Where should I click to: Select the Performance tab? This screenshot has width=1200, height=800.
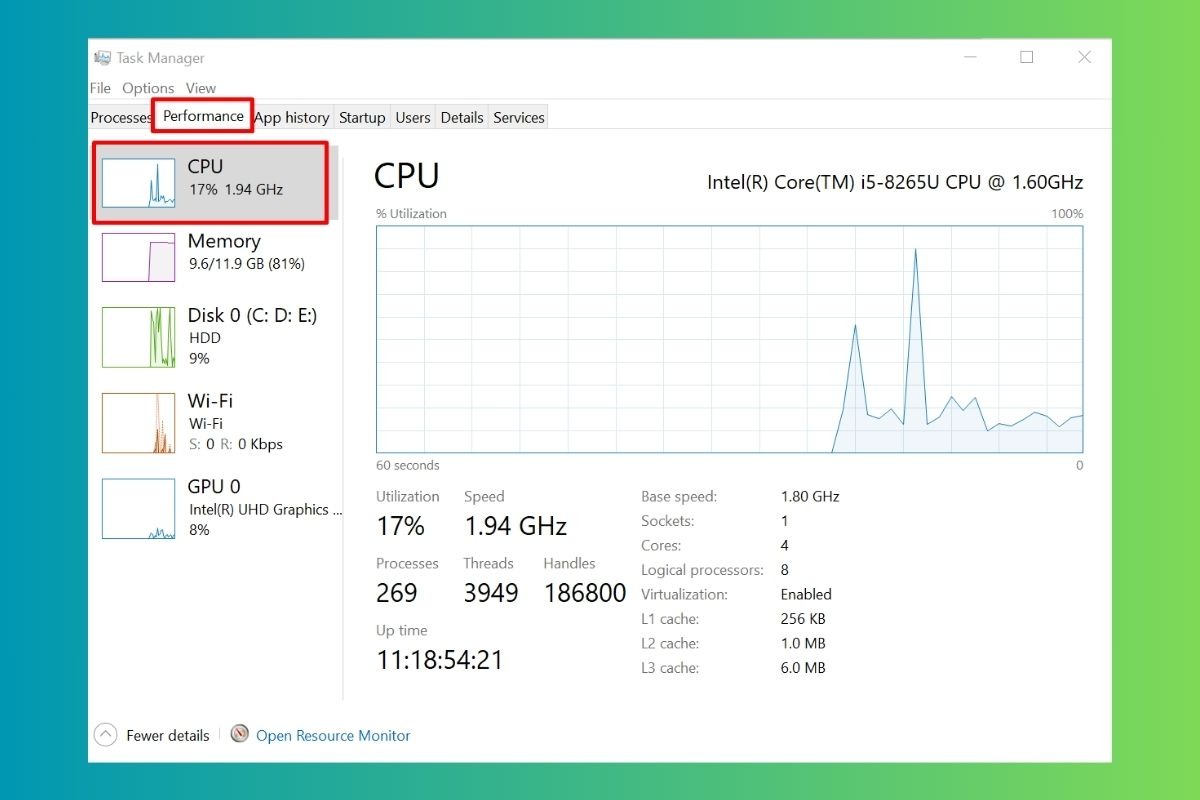pos(203,116)
